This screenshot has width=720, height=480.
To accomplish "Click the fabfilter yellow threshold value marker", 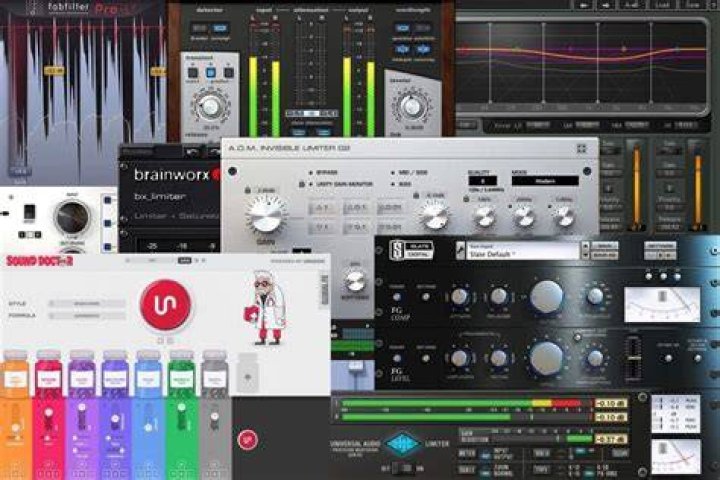I will pos(54,71).
